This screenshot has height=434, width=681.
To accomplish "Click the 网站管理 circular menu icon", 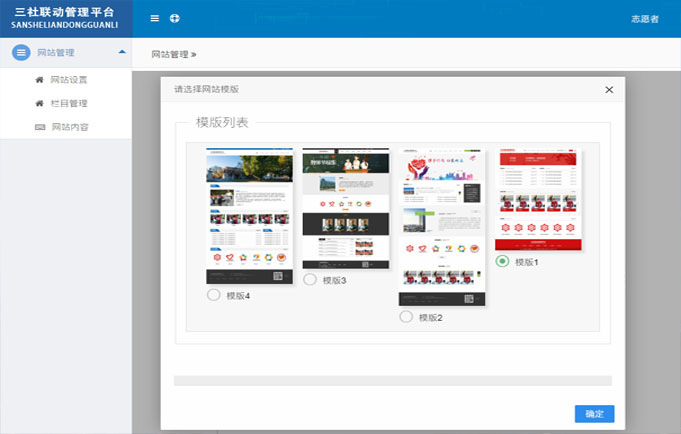I will coord(21,53).
